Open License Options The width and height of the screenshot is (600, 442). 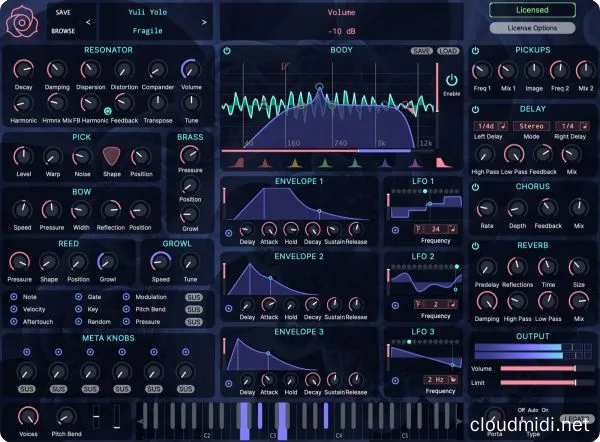(x=533, y=28)
